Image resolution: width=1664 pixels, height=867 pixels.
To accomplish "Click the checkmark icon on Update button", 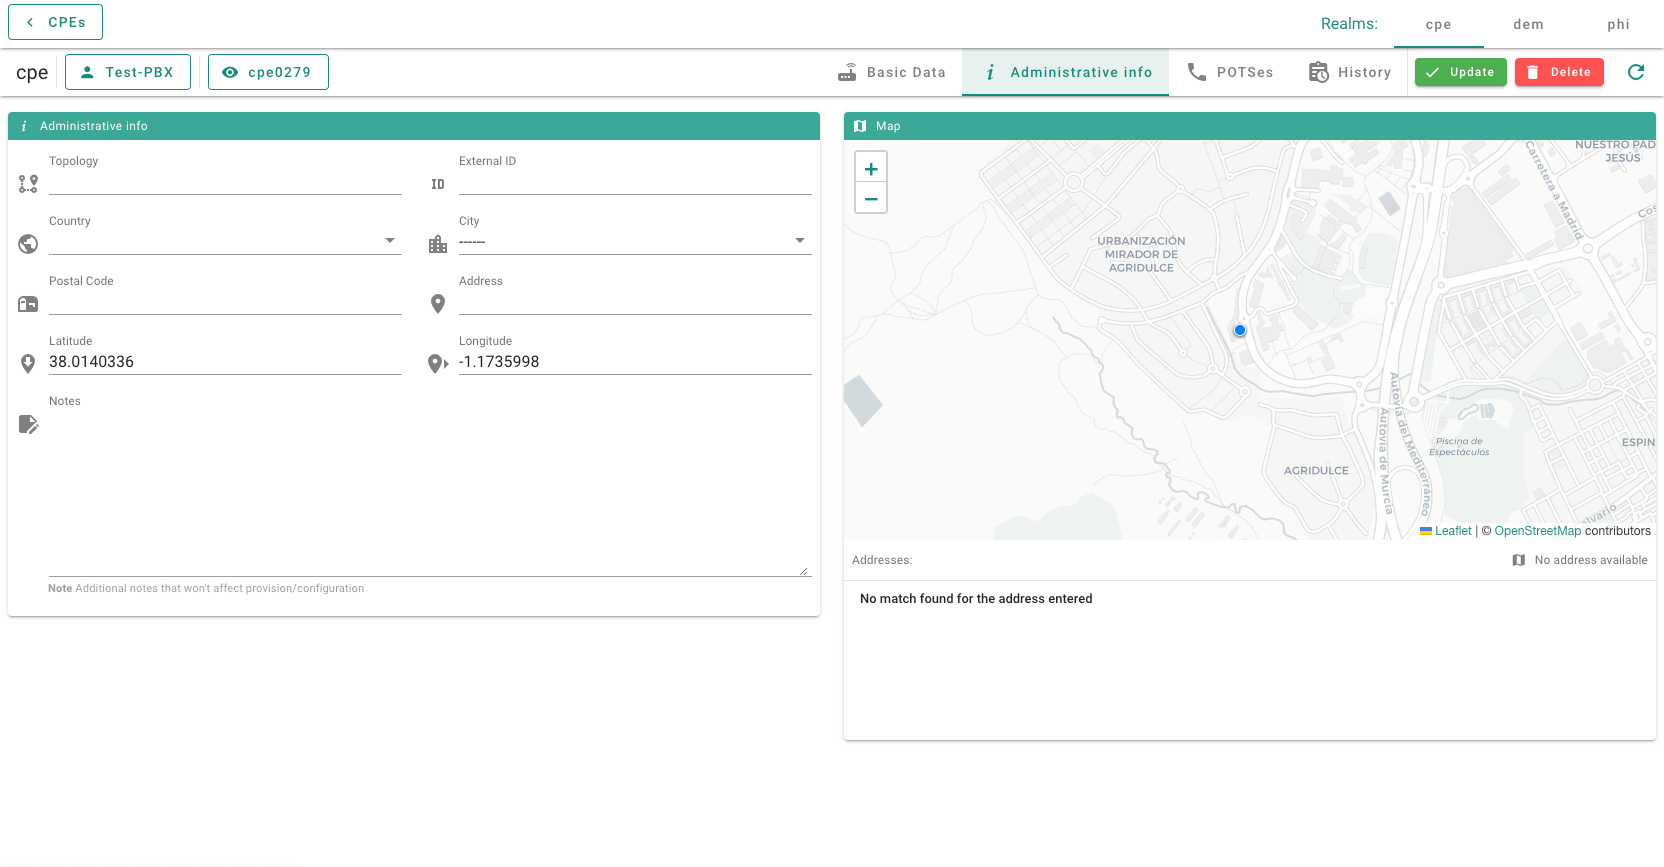I will [1433, 72].
